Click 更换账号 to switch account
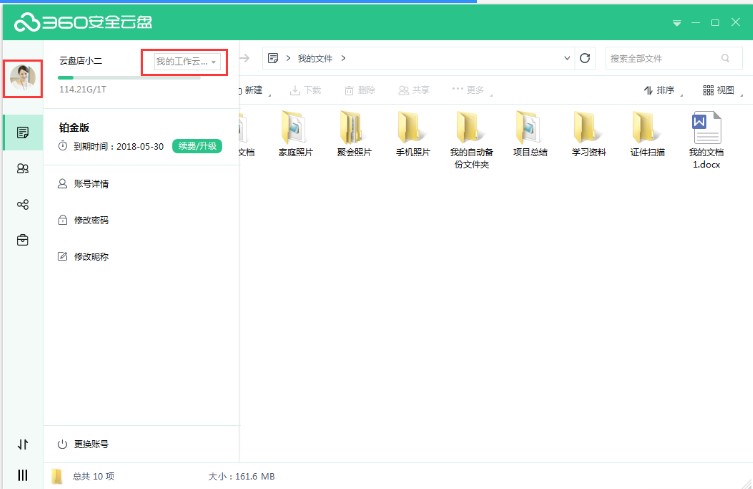This screenshot has width=753, height=489. (83, 444)
